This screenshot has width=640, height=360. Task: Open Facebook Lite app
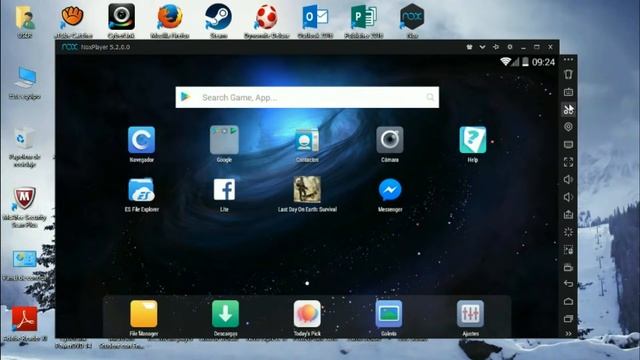point(224,190)
